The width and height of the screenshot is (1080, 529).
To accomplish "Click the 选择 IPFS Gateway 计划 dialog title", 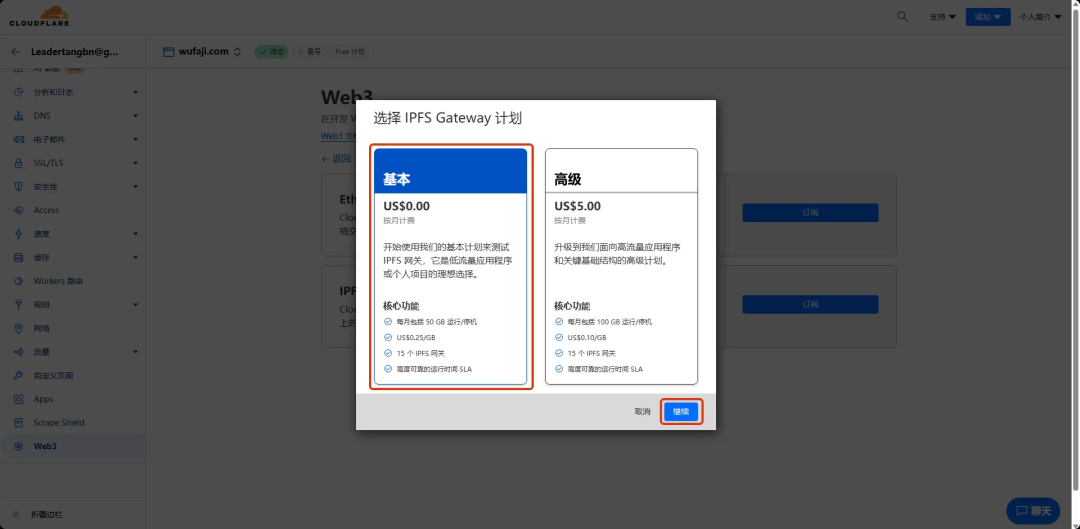I will [448, 118].
